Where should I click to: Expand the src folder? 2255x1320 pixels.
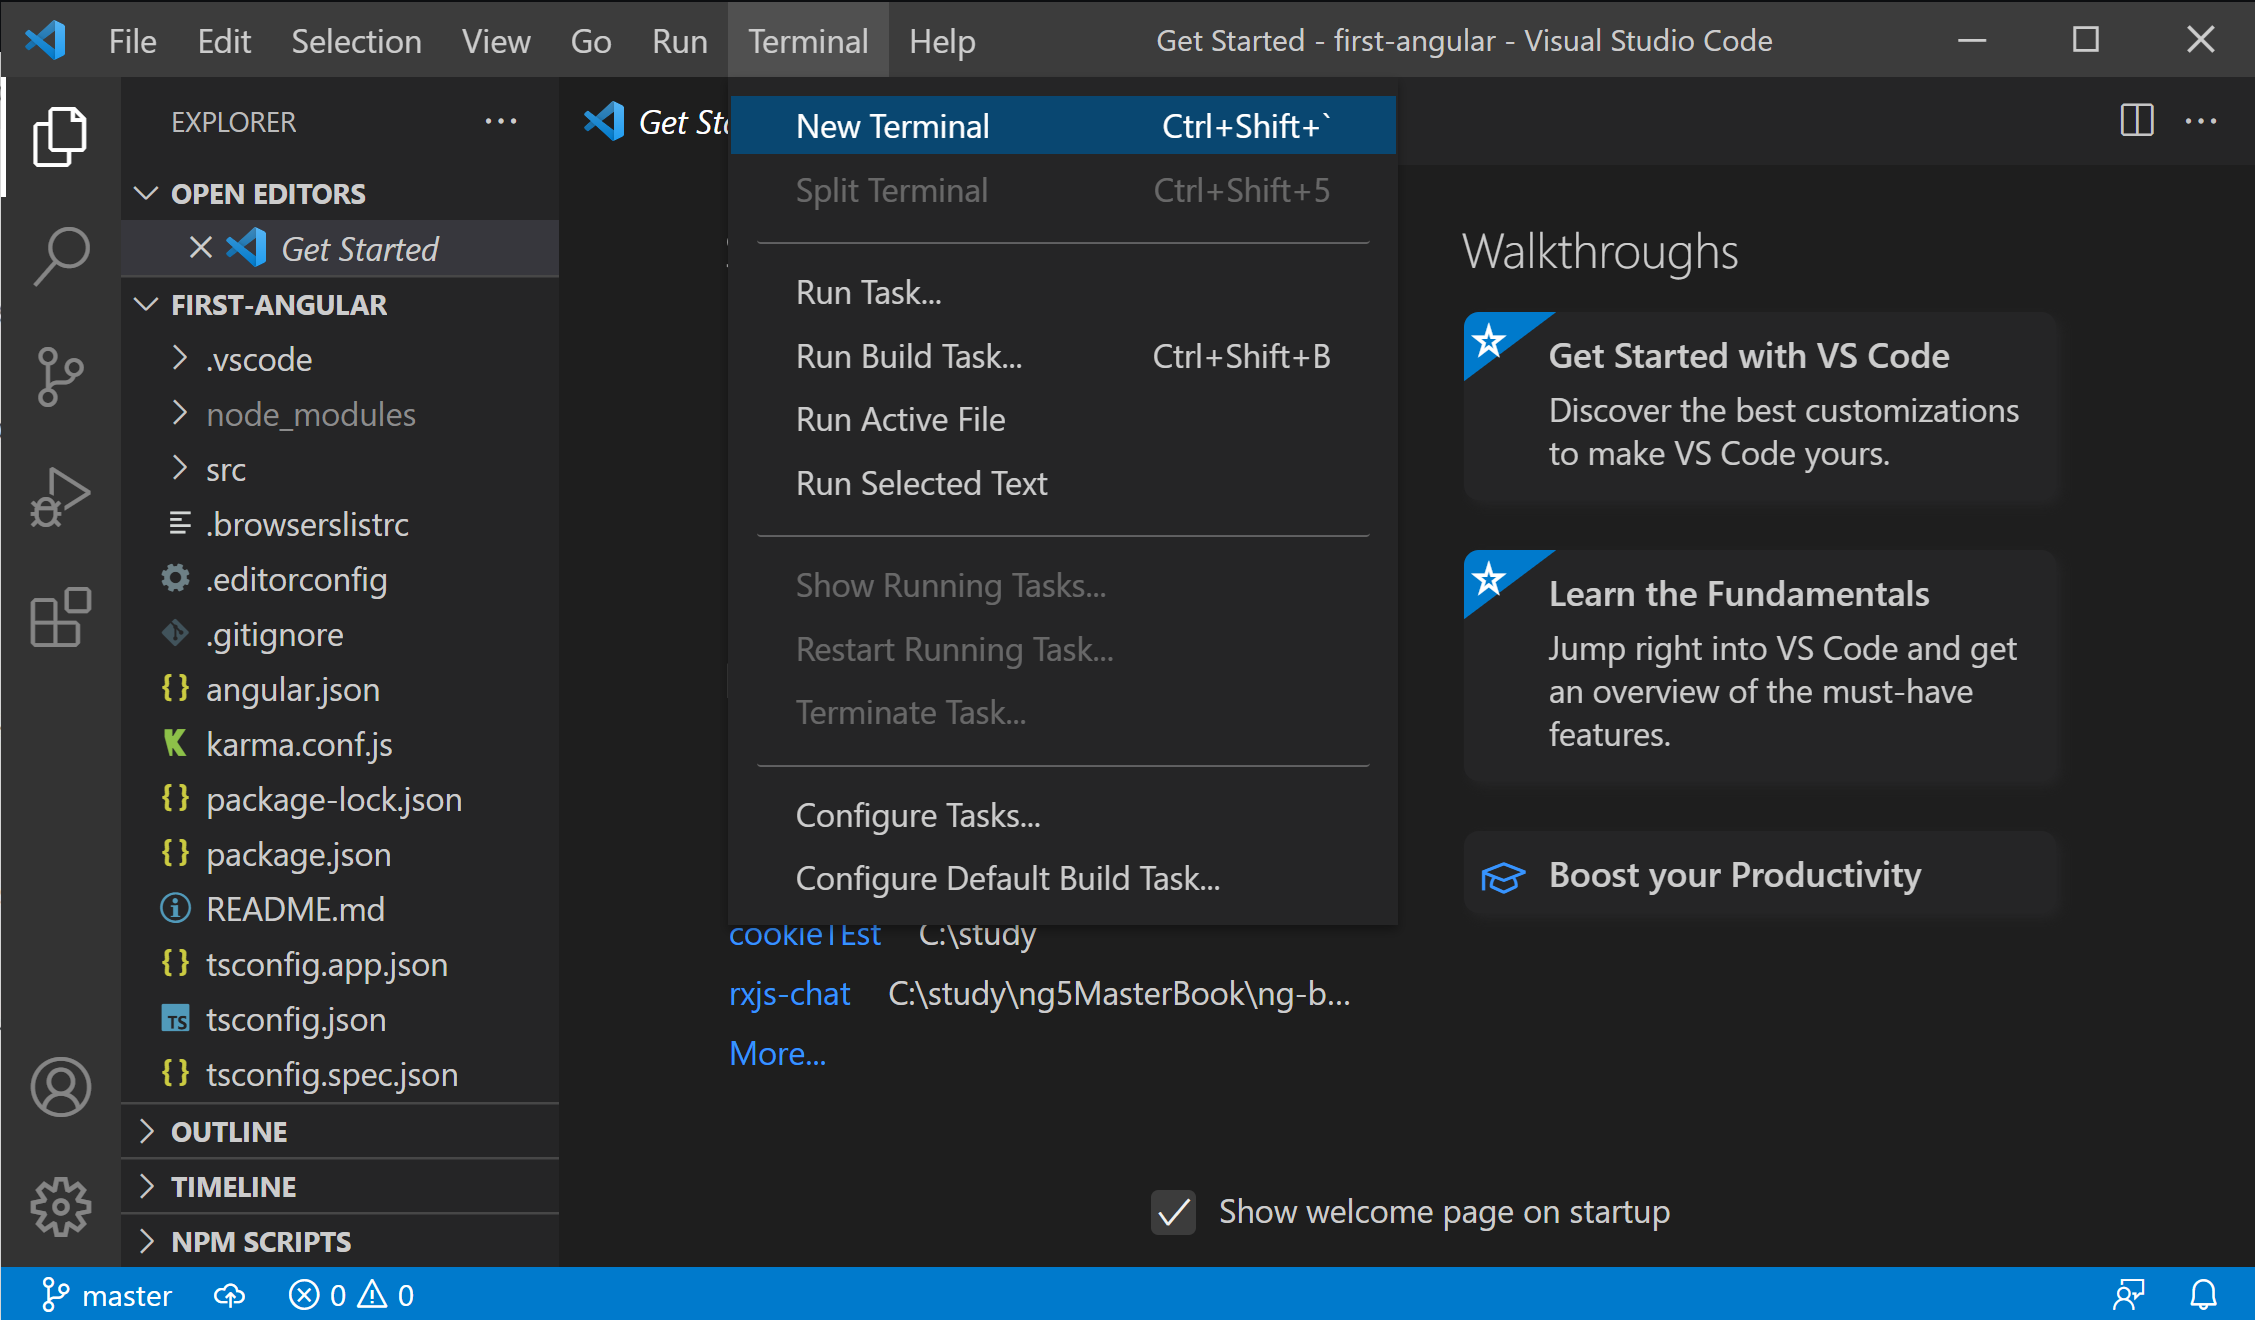[226, 470]
